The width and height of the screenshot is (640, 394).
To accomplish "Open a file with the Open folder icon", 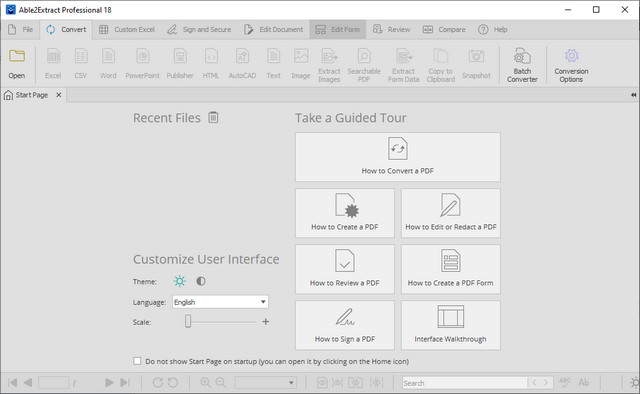I will coord(17,64).
